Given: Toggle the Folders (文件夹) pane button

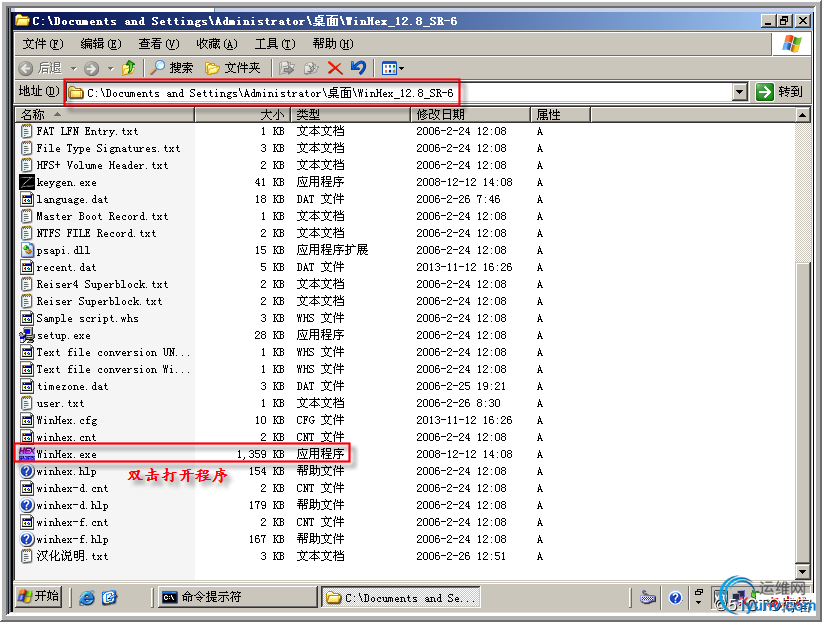Looking at the screenshot, I should point(232,68).
